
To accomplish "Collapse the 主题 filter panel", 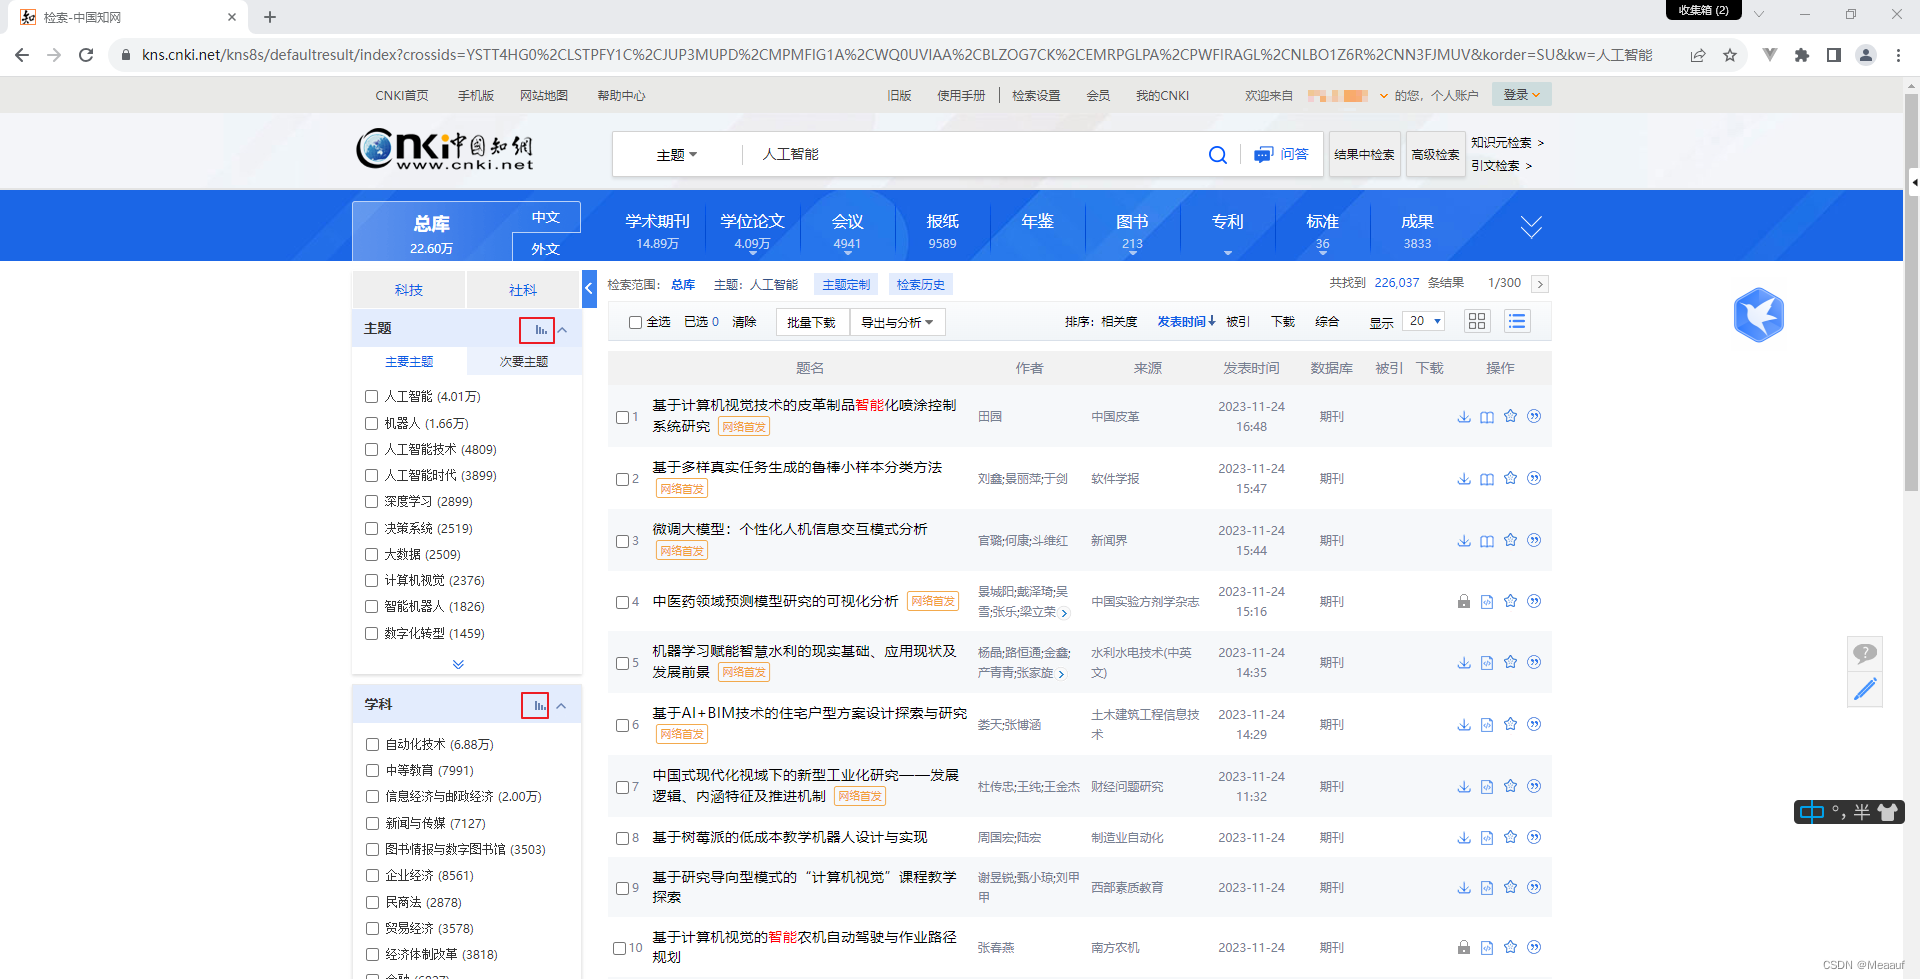I will (x=563, y=330).
